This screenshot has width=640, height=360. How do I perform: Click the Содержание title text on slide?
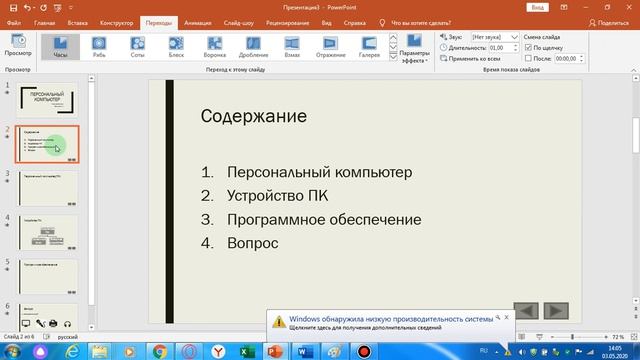point(253,116)
